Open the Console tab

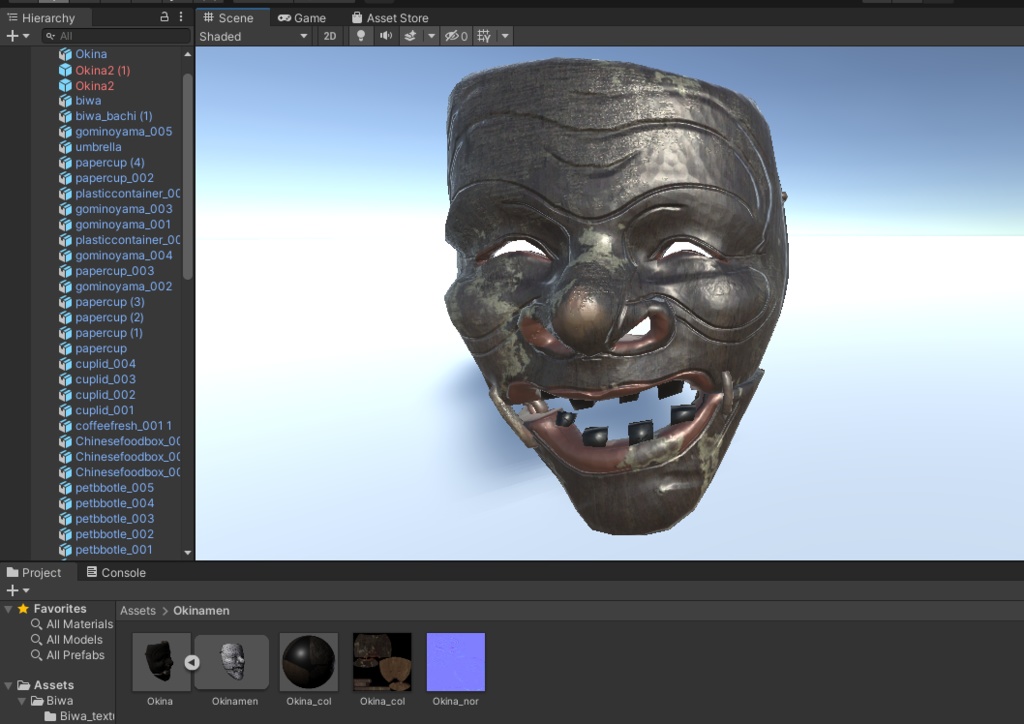[116, 572]
